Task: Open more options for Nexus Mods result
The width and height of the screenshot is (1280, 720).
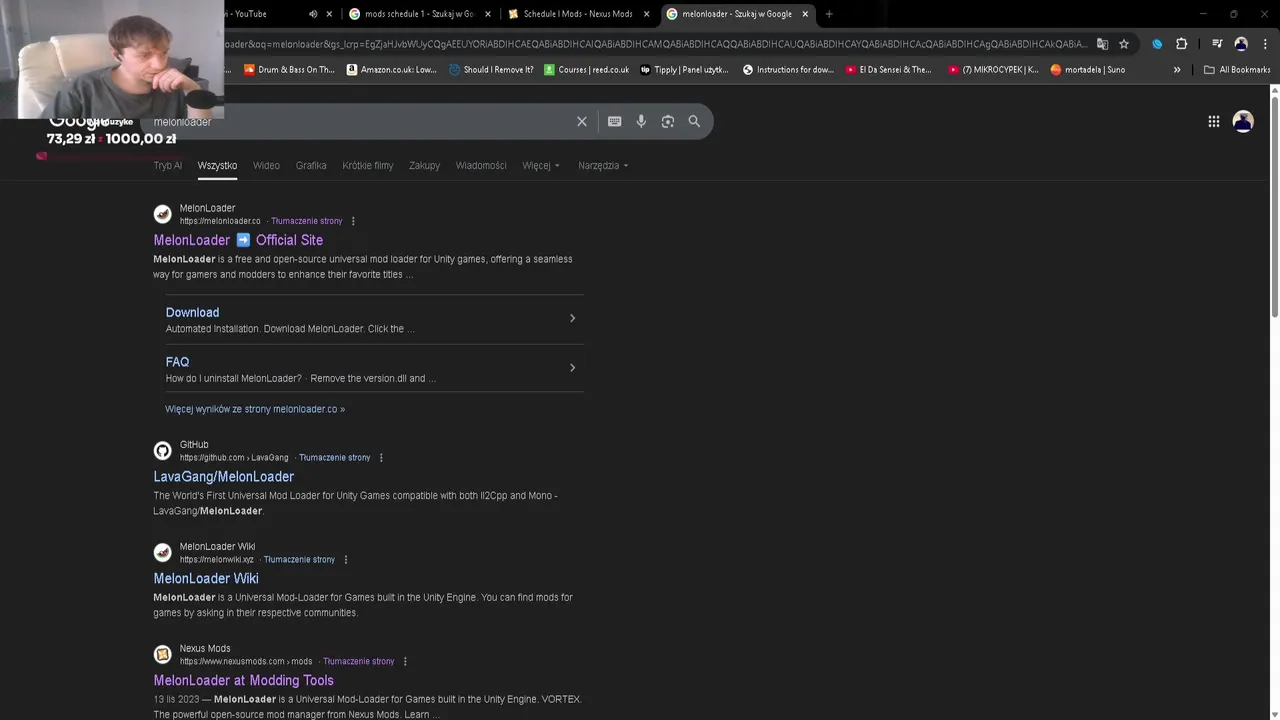Action: tap(405, 662)
